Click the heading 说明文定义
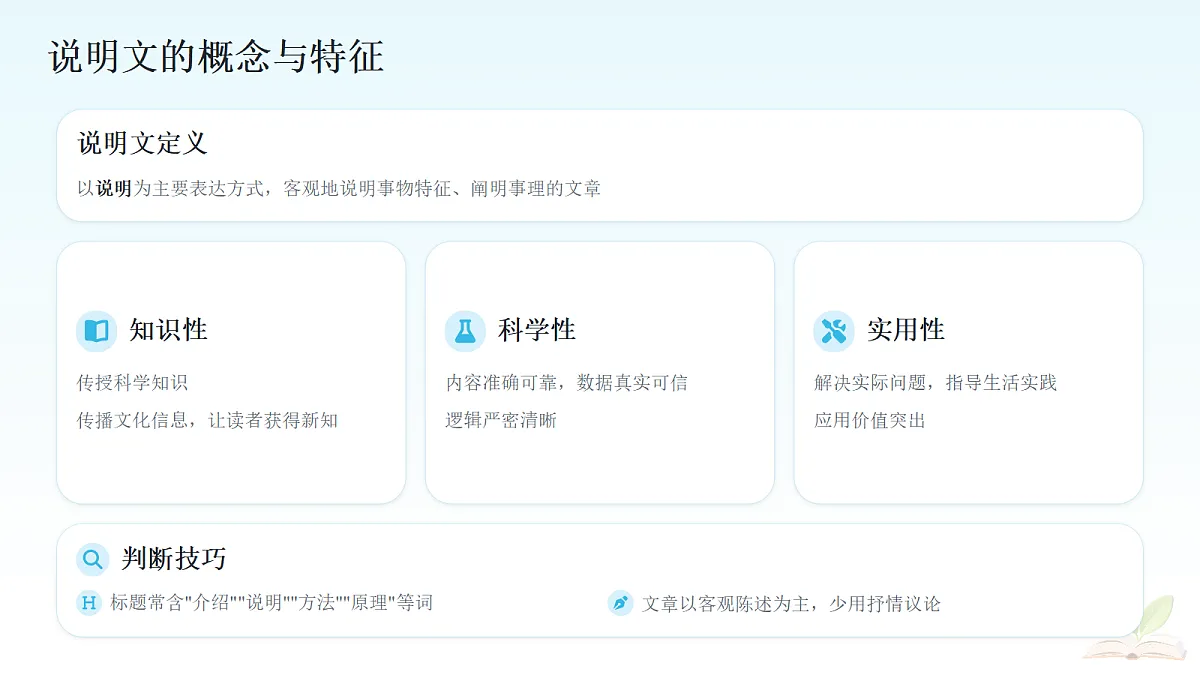 pos(143,143)
